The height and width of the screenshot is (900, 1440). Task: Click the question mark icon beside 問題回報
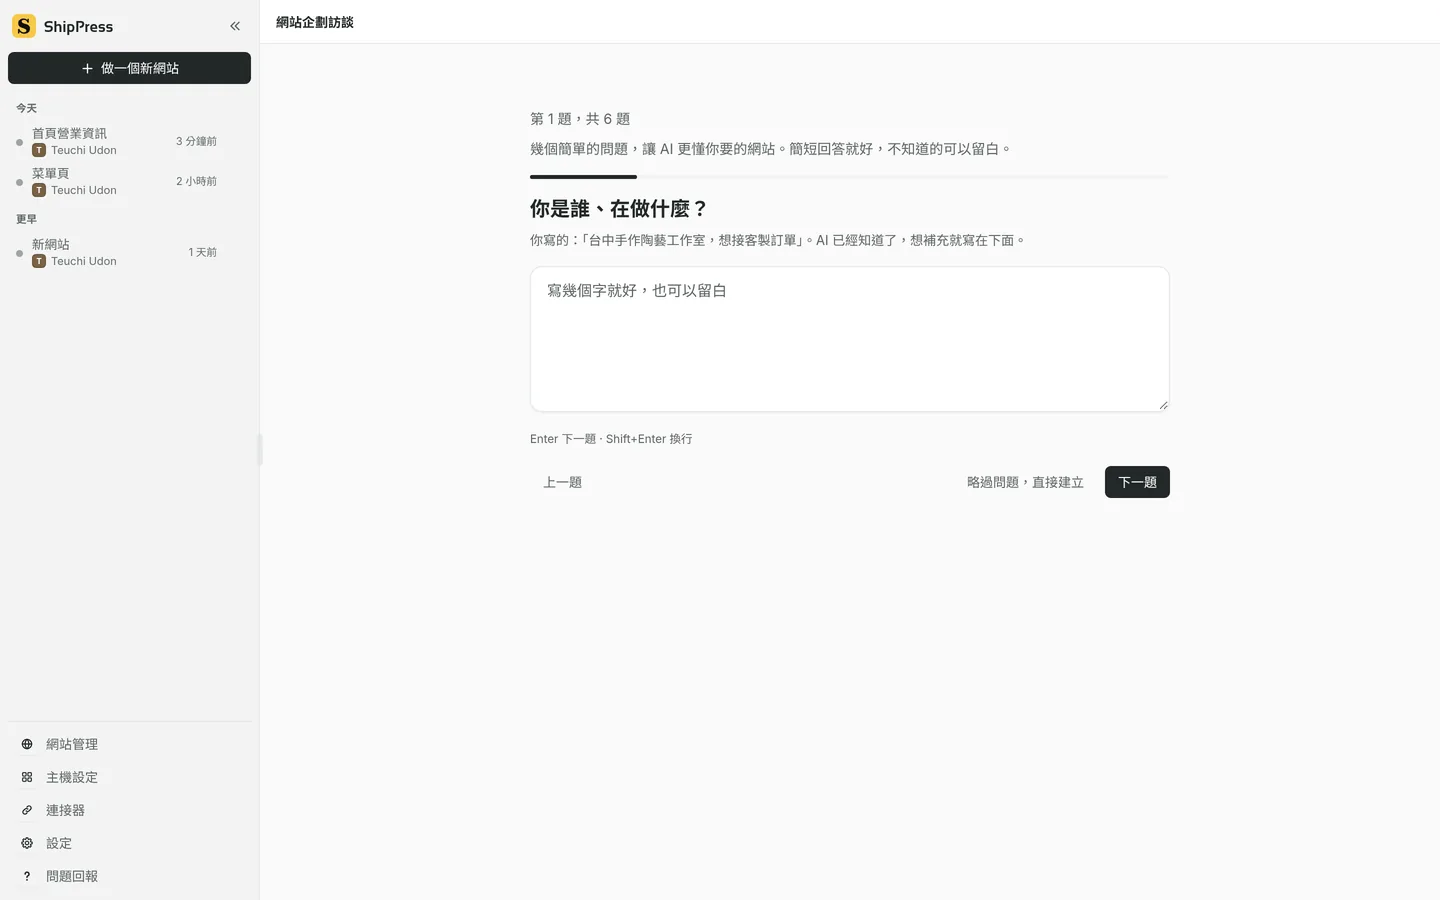pyautogui.click(x=27, y=876)
